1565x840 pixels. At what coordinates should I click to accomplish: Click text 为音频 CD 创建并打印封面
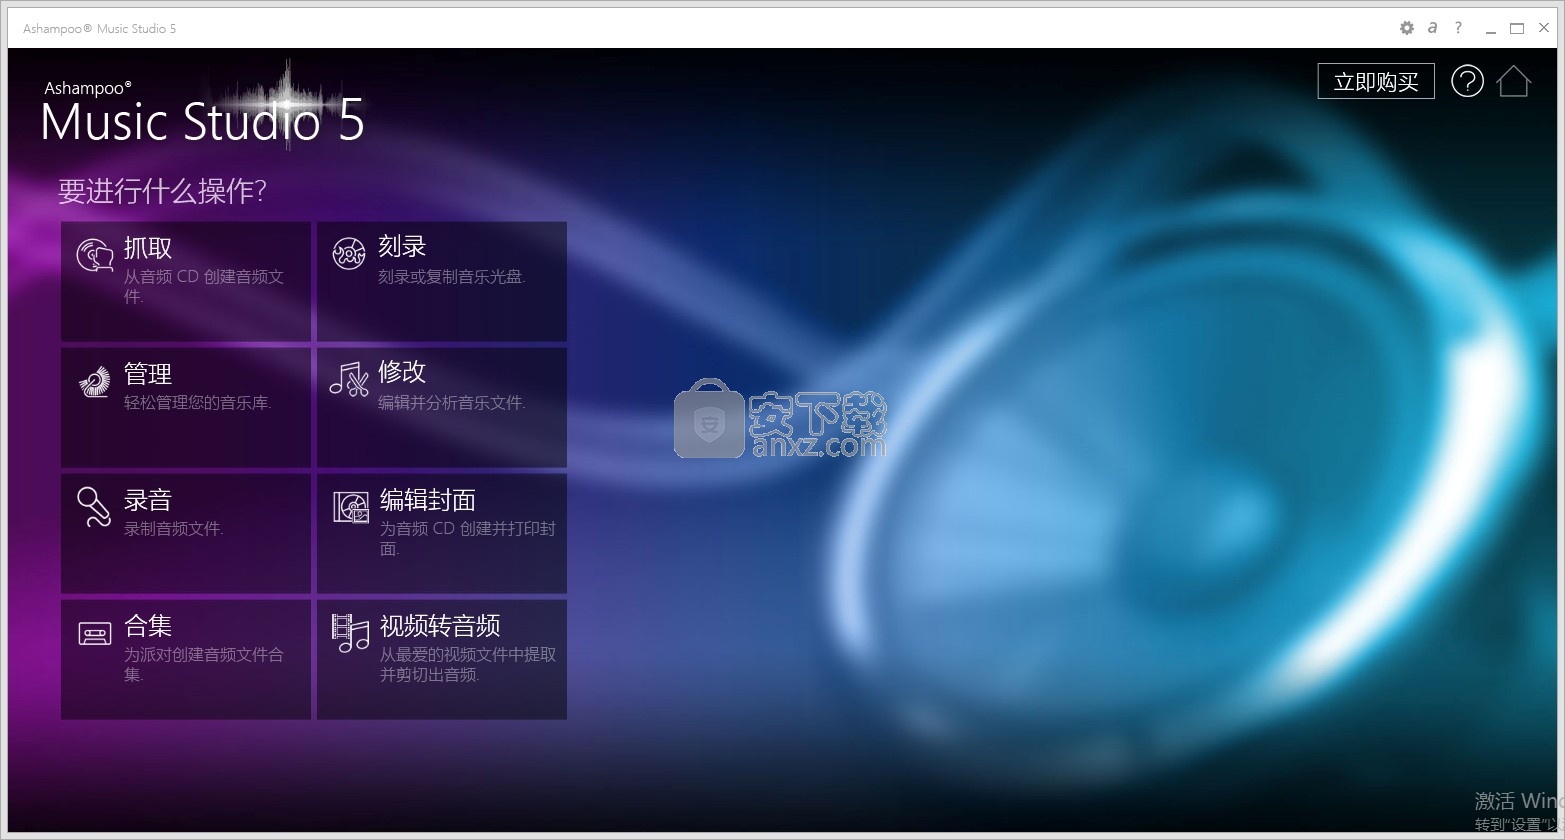click(x=467, y=538)
